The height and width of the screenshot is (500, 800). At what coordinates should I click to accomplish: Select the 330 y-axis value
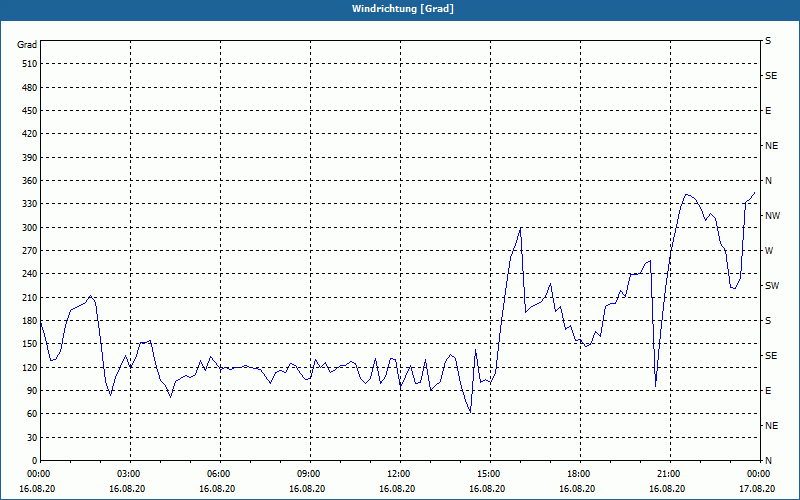(x=30, y=204)
